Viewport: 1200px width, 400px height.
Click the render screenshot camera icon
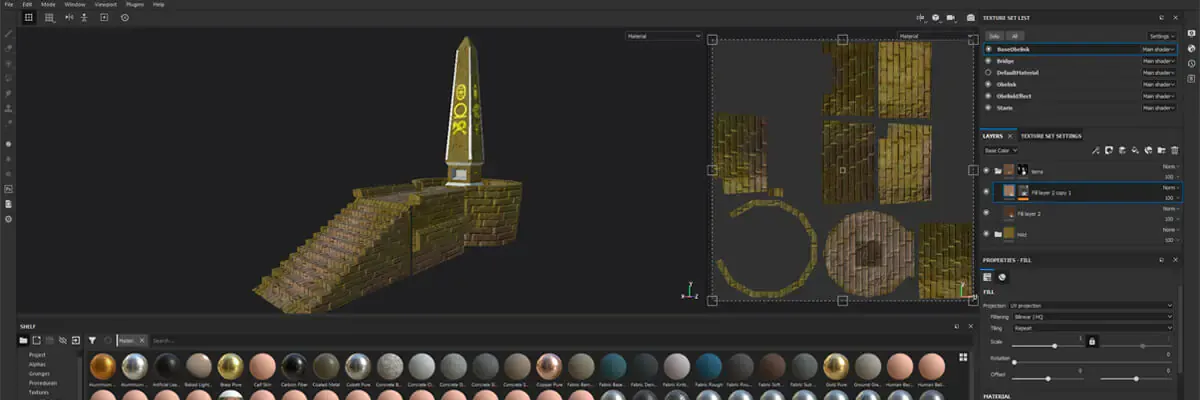tap(969, 17)
